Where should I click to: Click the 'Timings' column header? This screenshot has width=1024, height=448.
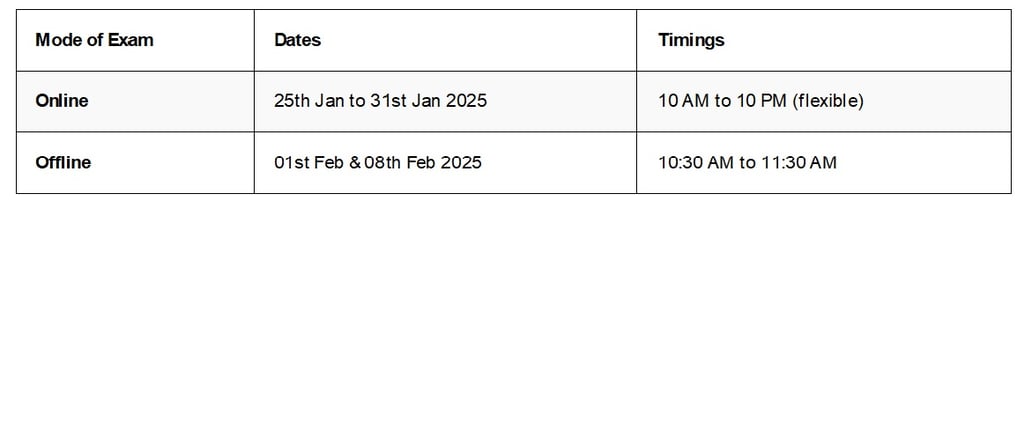[x=691, y=40]
